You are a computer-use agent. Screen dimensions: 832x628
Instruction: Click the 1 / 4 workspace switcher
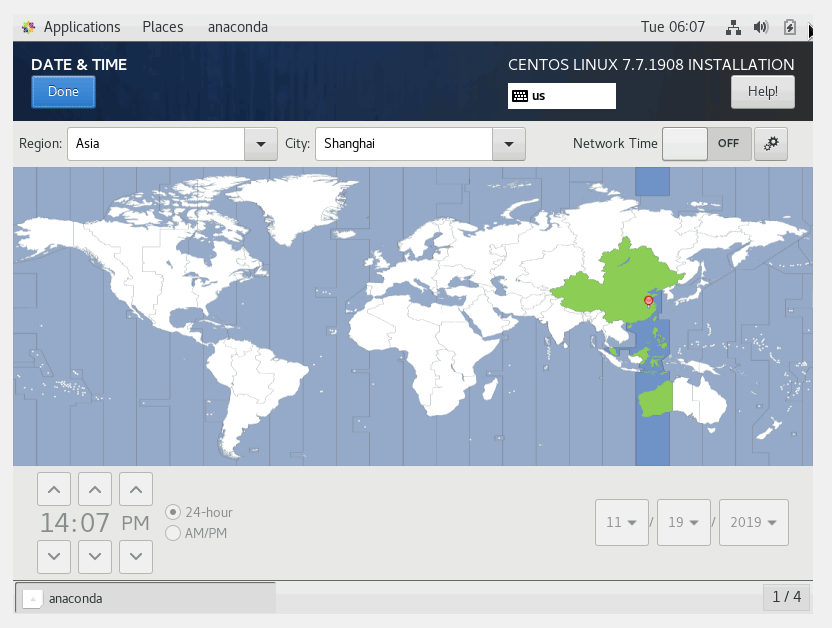(786, 597)
